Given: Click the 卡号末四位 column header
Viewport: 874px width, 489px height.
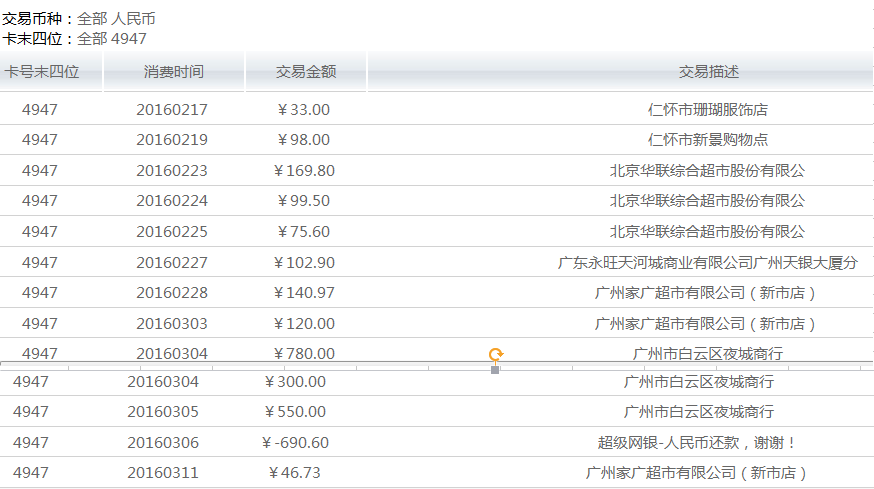Looking at the screenshot, I should tap(42, 72).
